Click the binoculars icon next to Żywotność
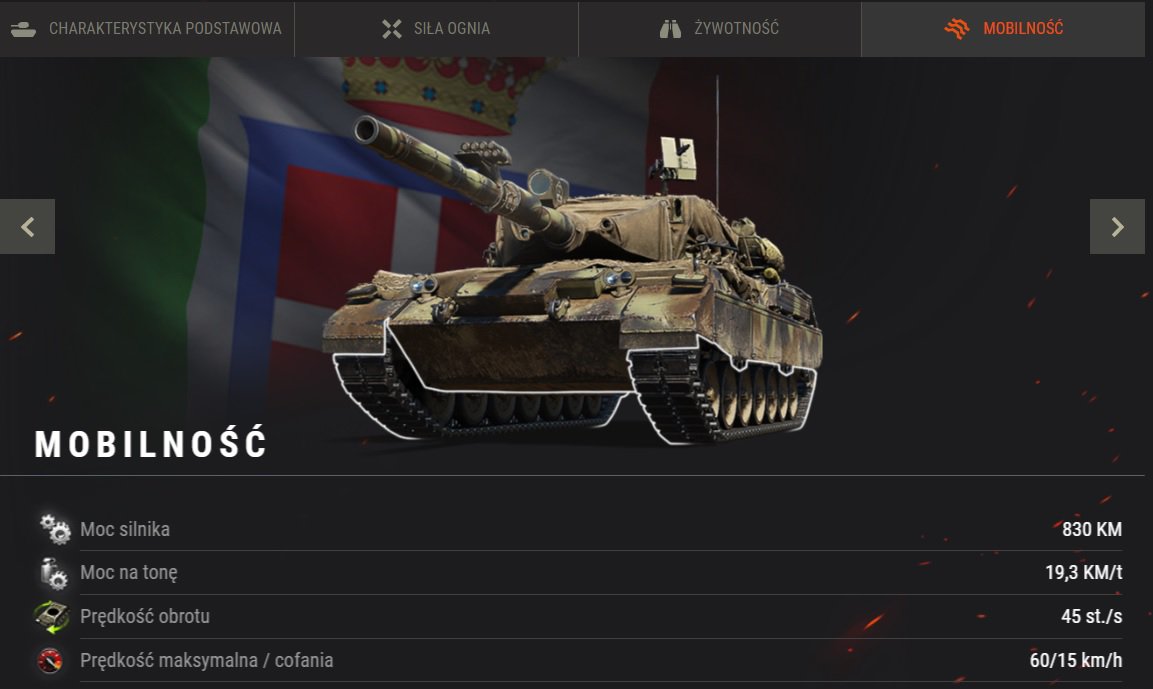The image size is (1153, 689). coord(670,29)
